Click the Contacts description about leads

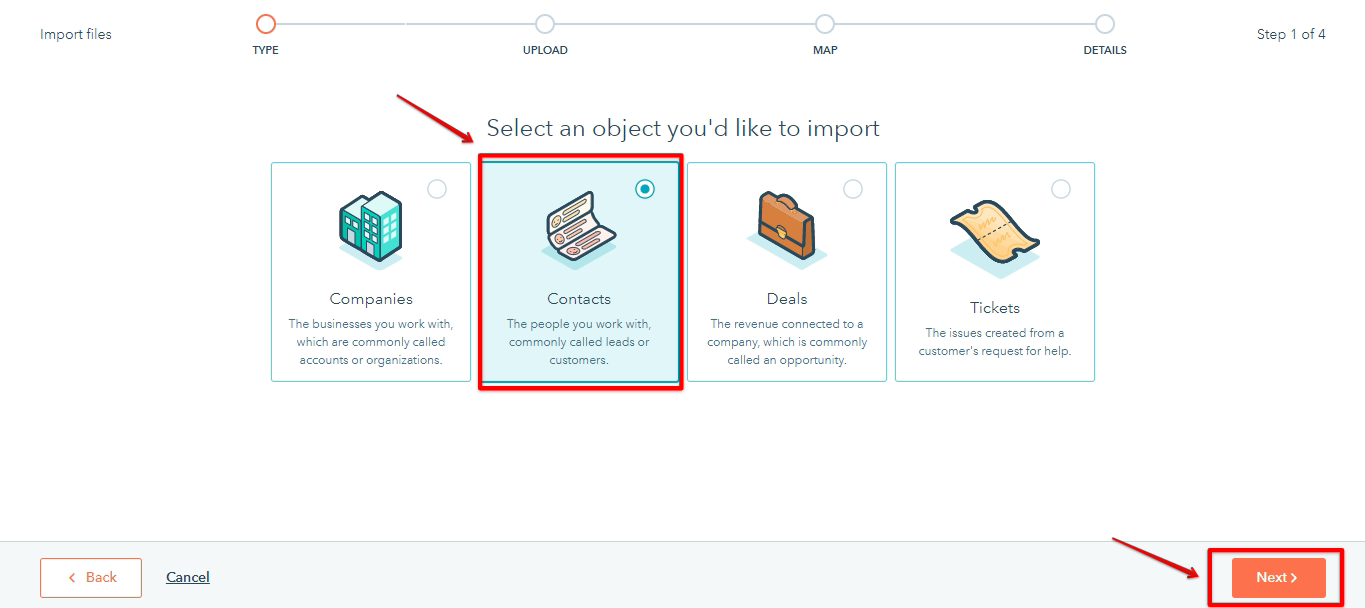coord(579,342)
